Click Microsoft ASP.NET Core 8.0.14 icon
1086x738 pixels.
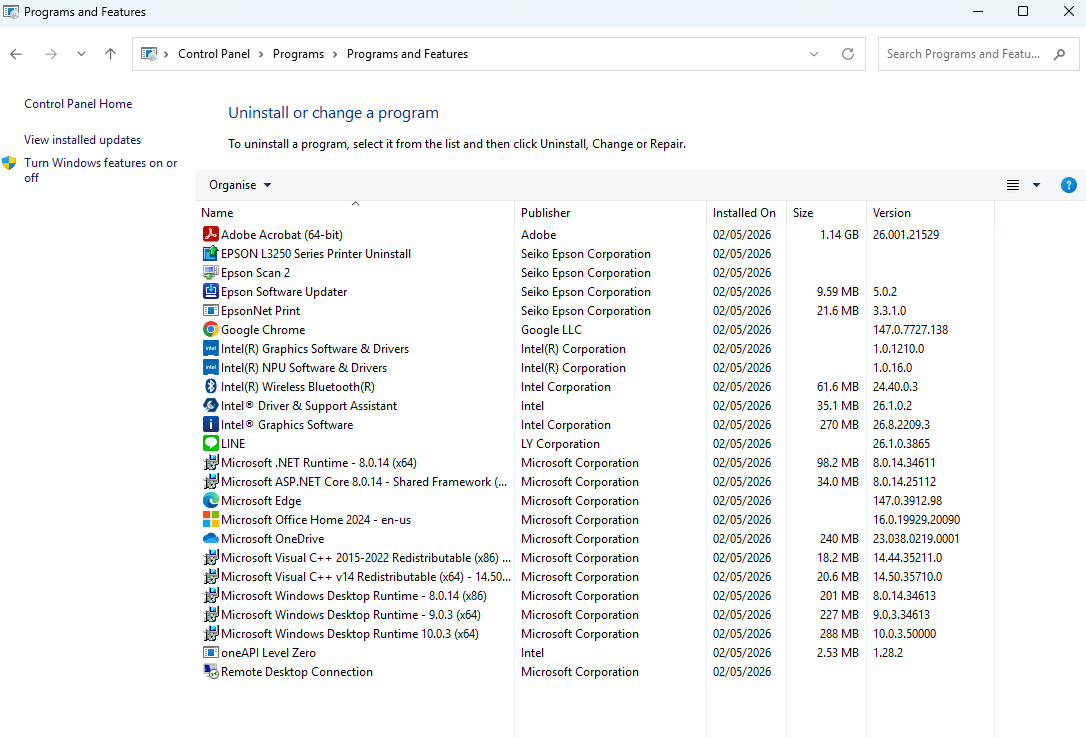click(x=211, y=481)
